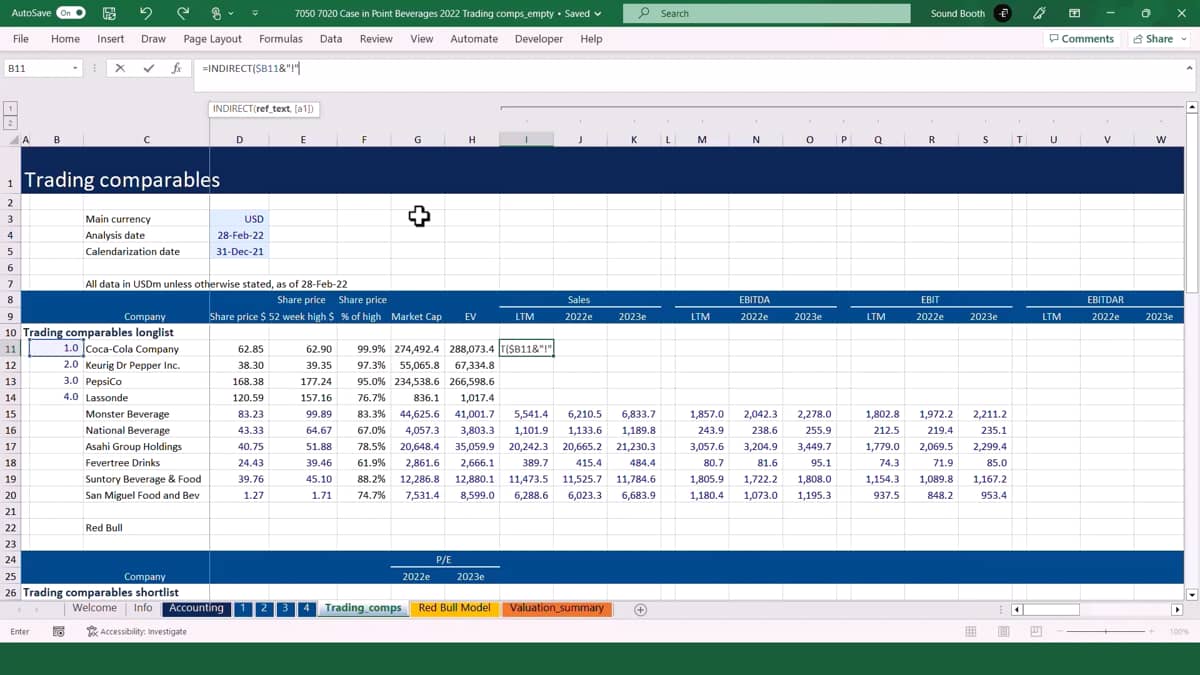Switch to Valuation_summary sheet

click(557, 608)
